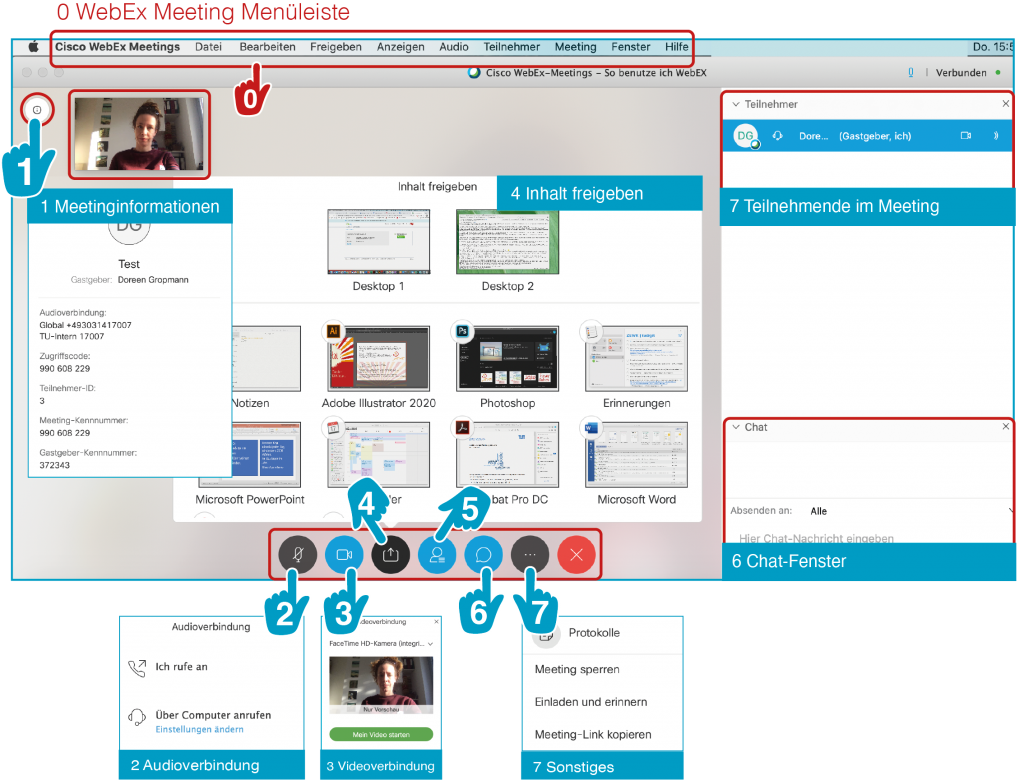Click the Verbunden connection status
1024x780 pixels.
961,73
